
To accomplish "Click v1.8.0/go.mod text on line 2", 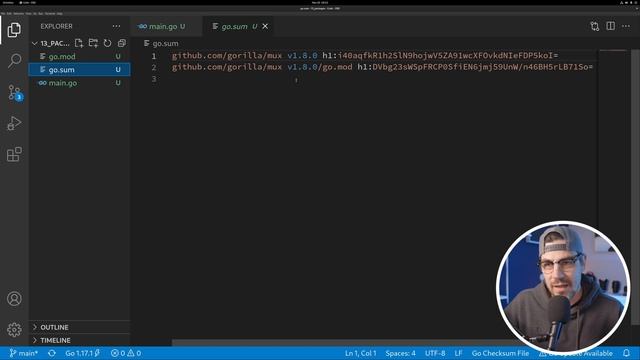I will [320, 67].
